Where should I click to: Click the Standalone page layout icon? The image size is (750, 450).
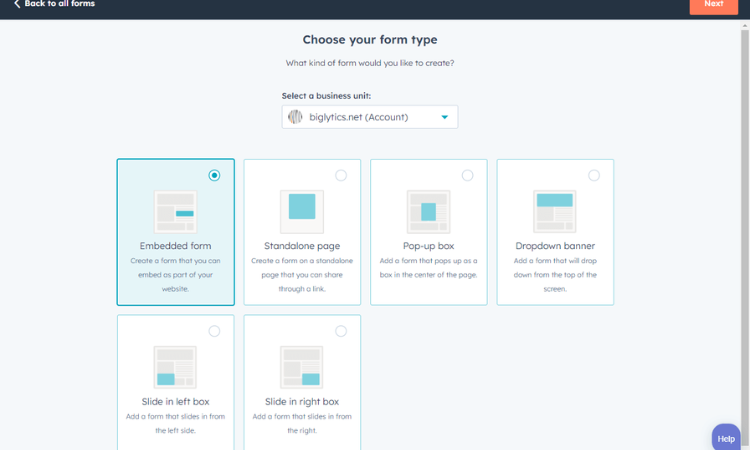(302, 211)
